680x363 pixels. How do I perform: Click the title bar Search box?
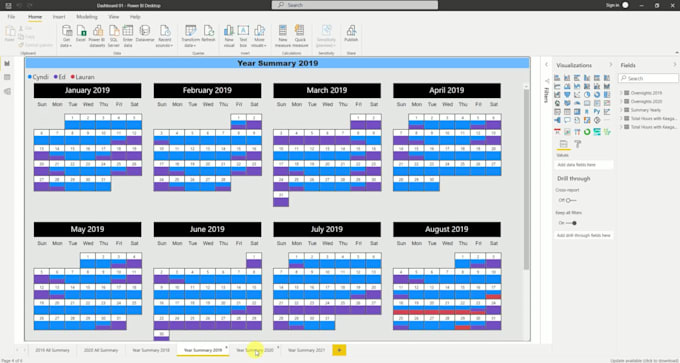(355, 5)
